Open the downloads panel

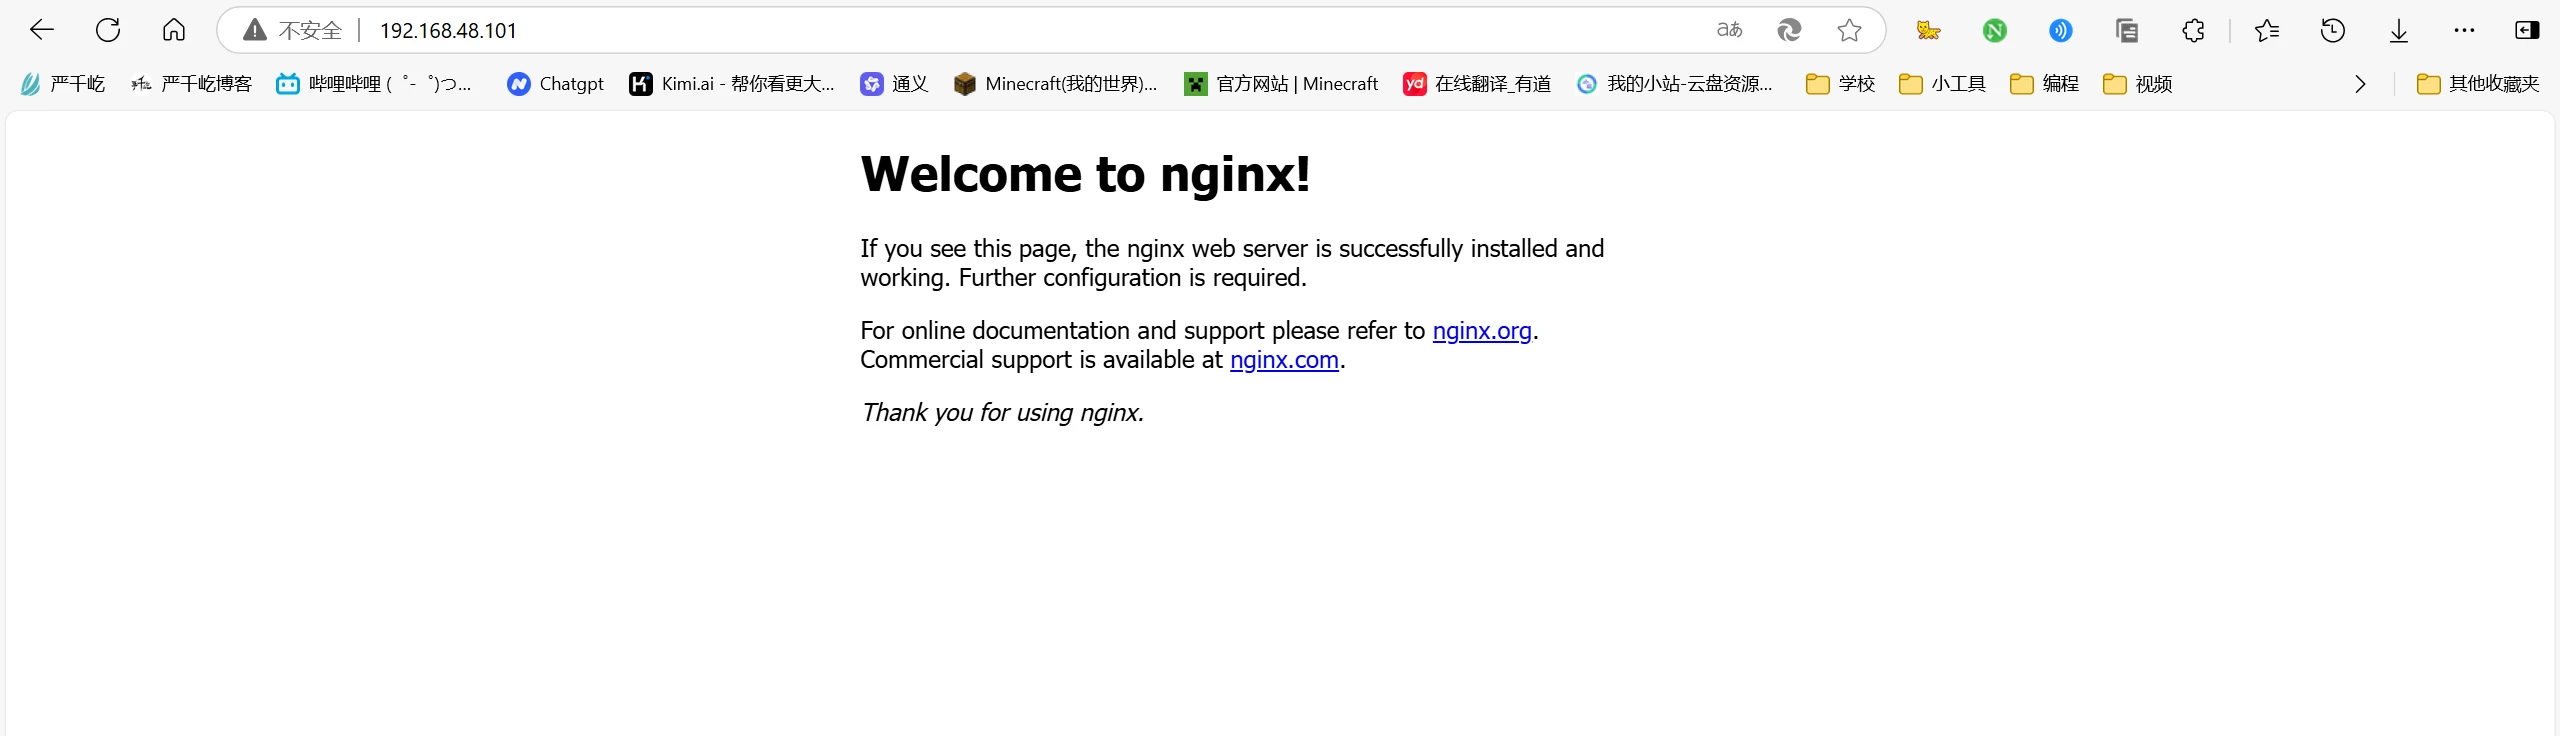tap(2398, 31)
